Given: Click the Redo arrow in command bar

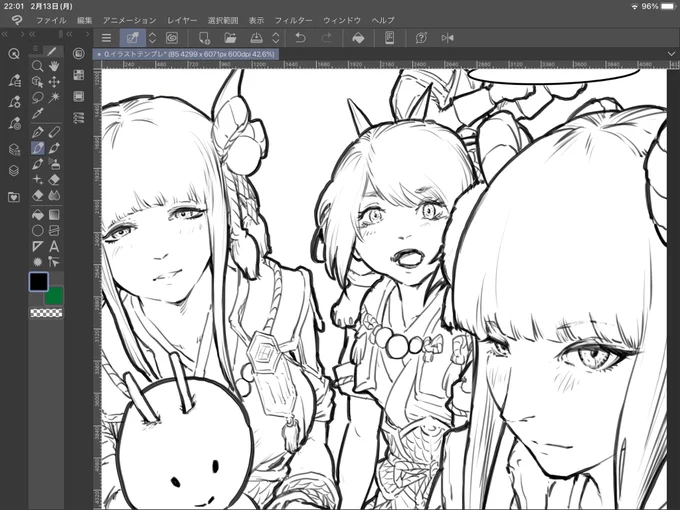Looking at the screenshot, I should tap(327, 38).
